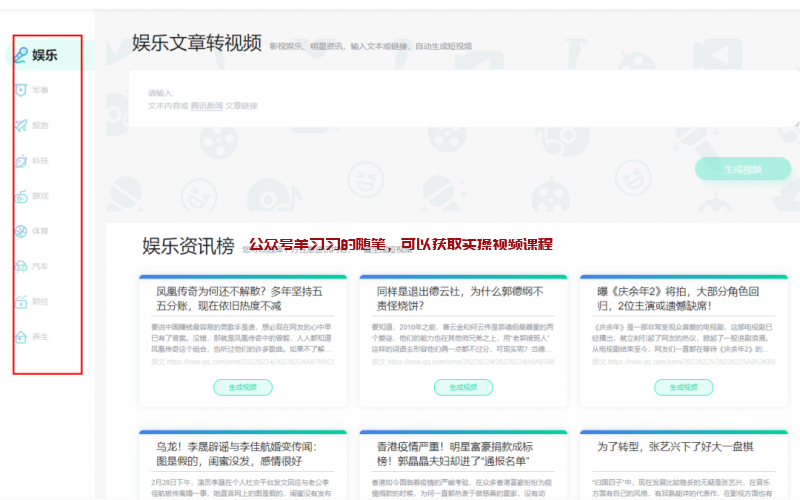Click the 游戏 gamepad icon in sidebar
The height and width of the screenshot is (500, 800).
pos(20,196)
